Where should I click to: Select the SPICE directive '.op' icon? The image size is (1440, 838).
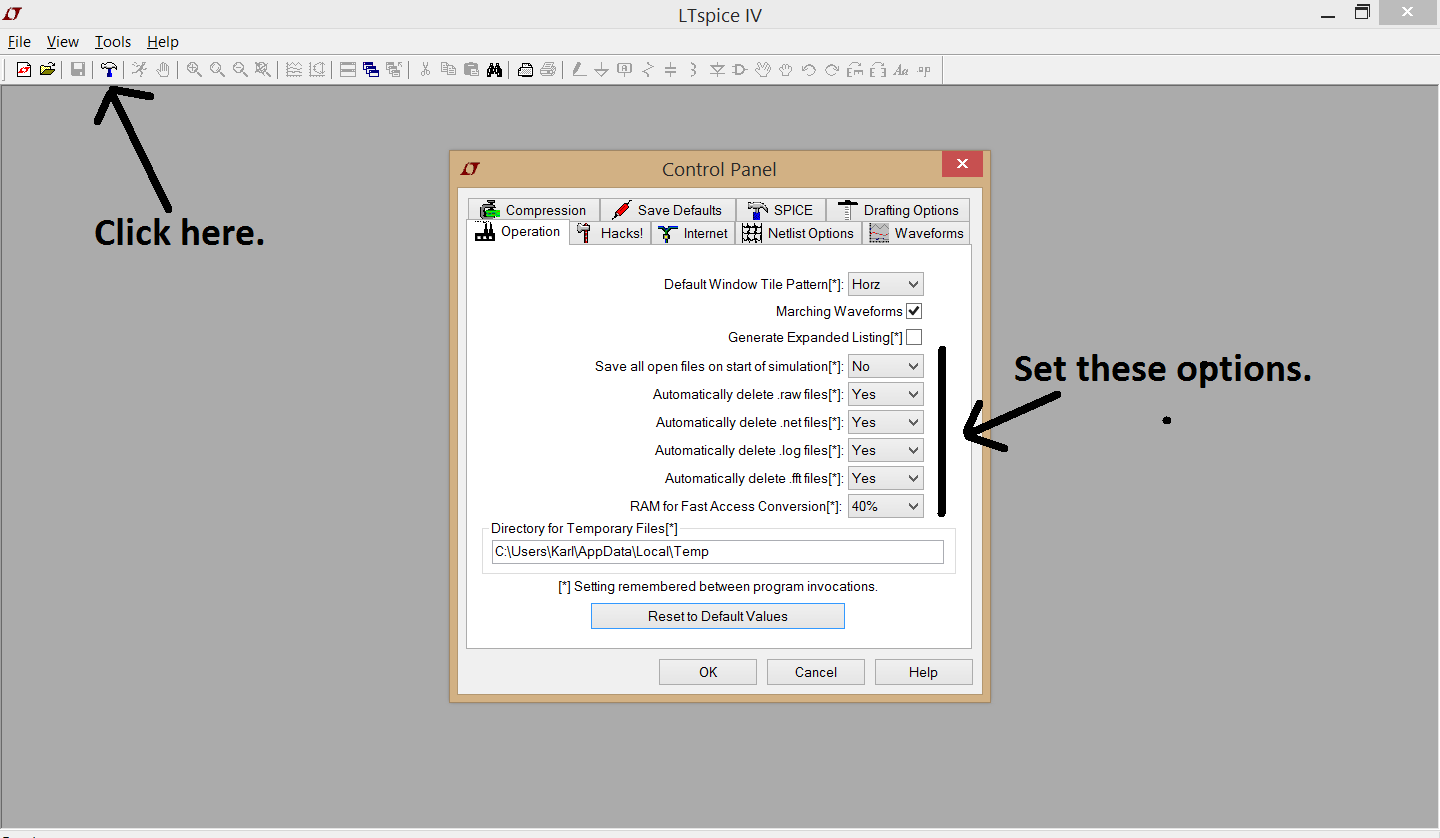click(924, 69)
